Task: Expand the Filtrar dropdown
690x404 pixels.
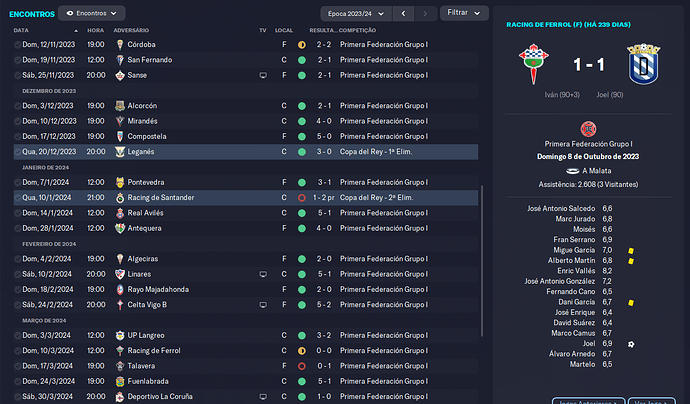Action: [464, 13]
